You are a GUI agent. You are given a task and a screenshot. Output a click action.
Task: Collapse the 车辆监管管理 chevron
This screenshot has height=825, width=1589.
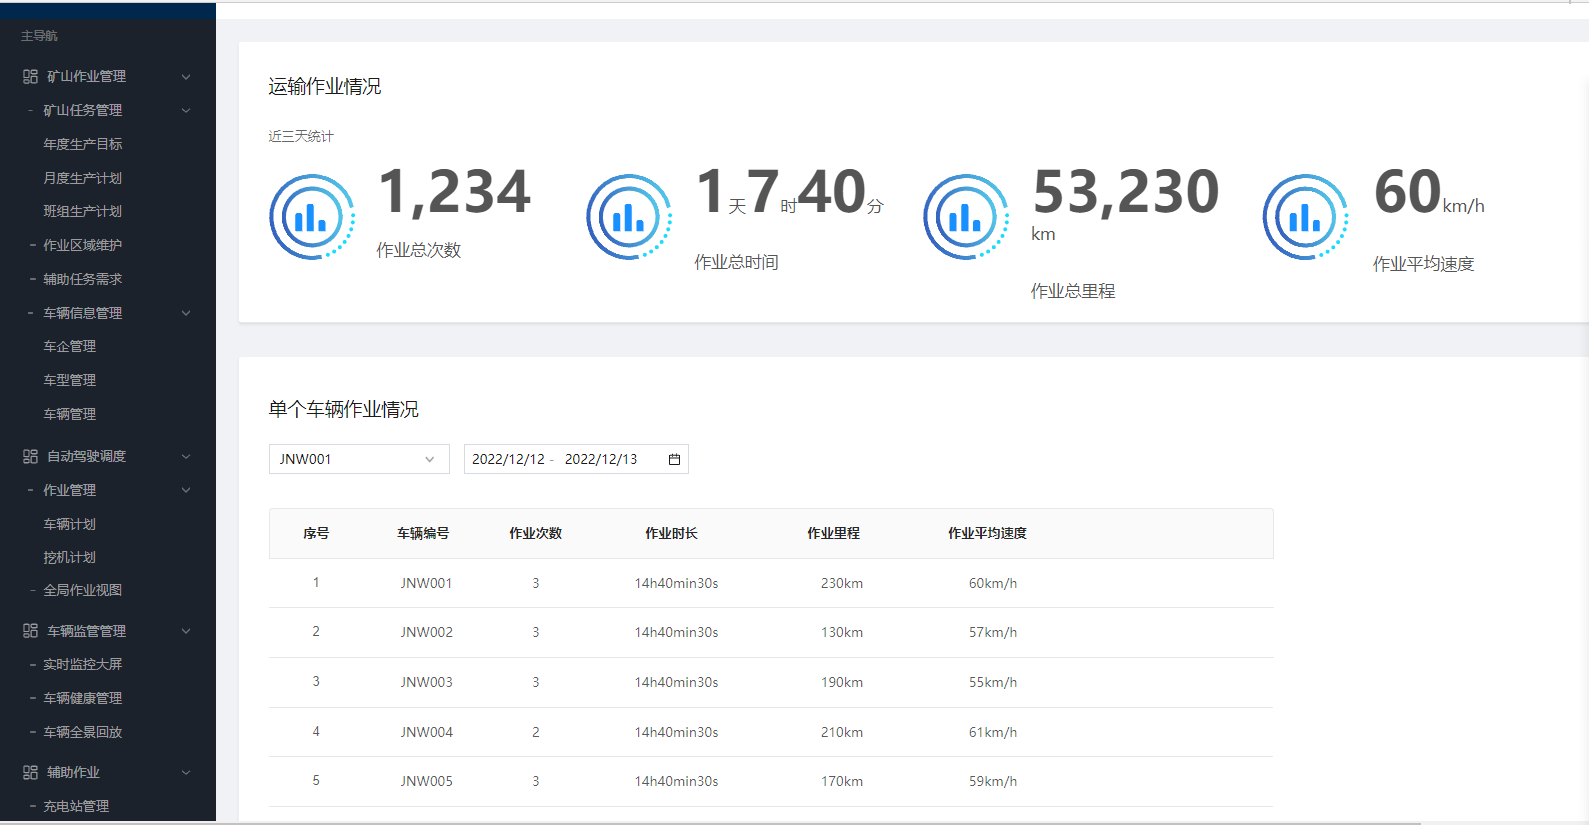(186, 631)
